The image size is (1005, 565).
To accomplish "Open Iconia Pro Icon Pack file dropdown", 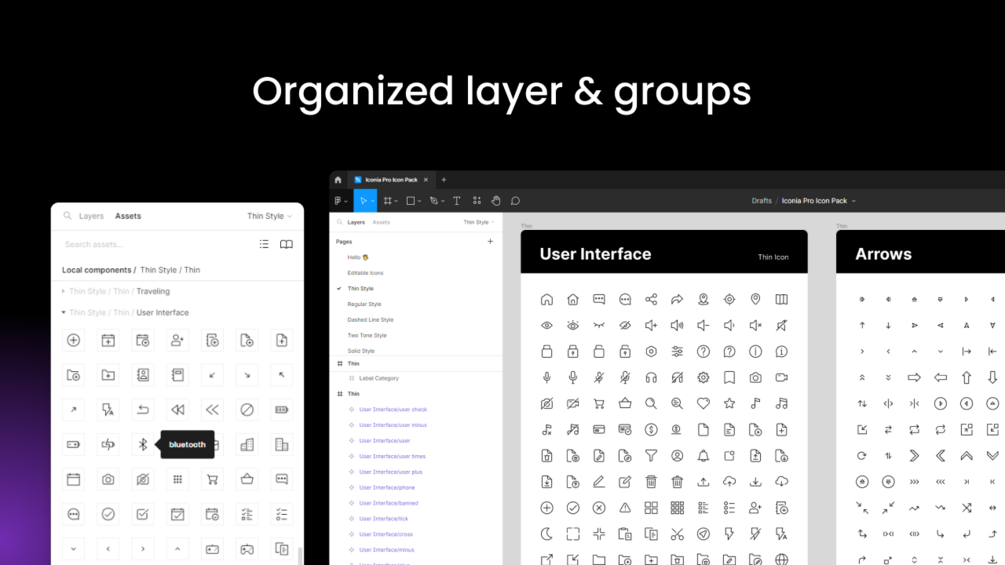I will point(818,201).
